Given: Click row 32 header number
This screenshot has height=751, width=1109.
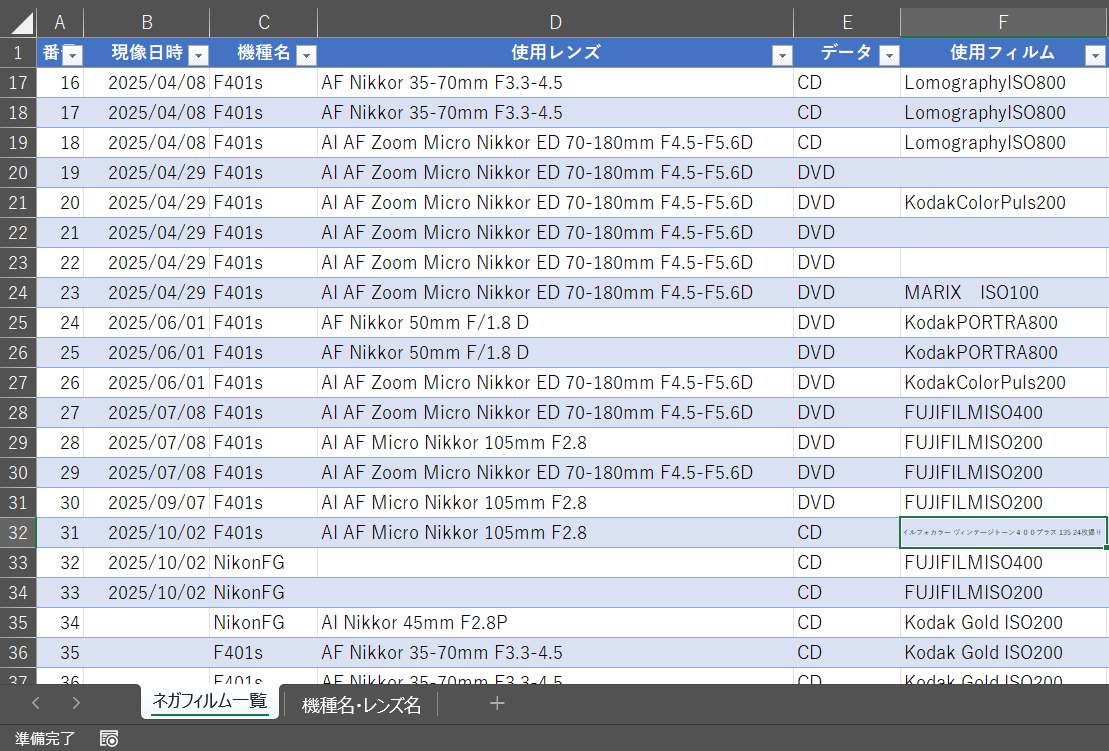Looking at the screenshot, I should [18, 533].
